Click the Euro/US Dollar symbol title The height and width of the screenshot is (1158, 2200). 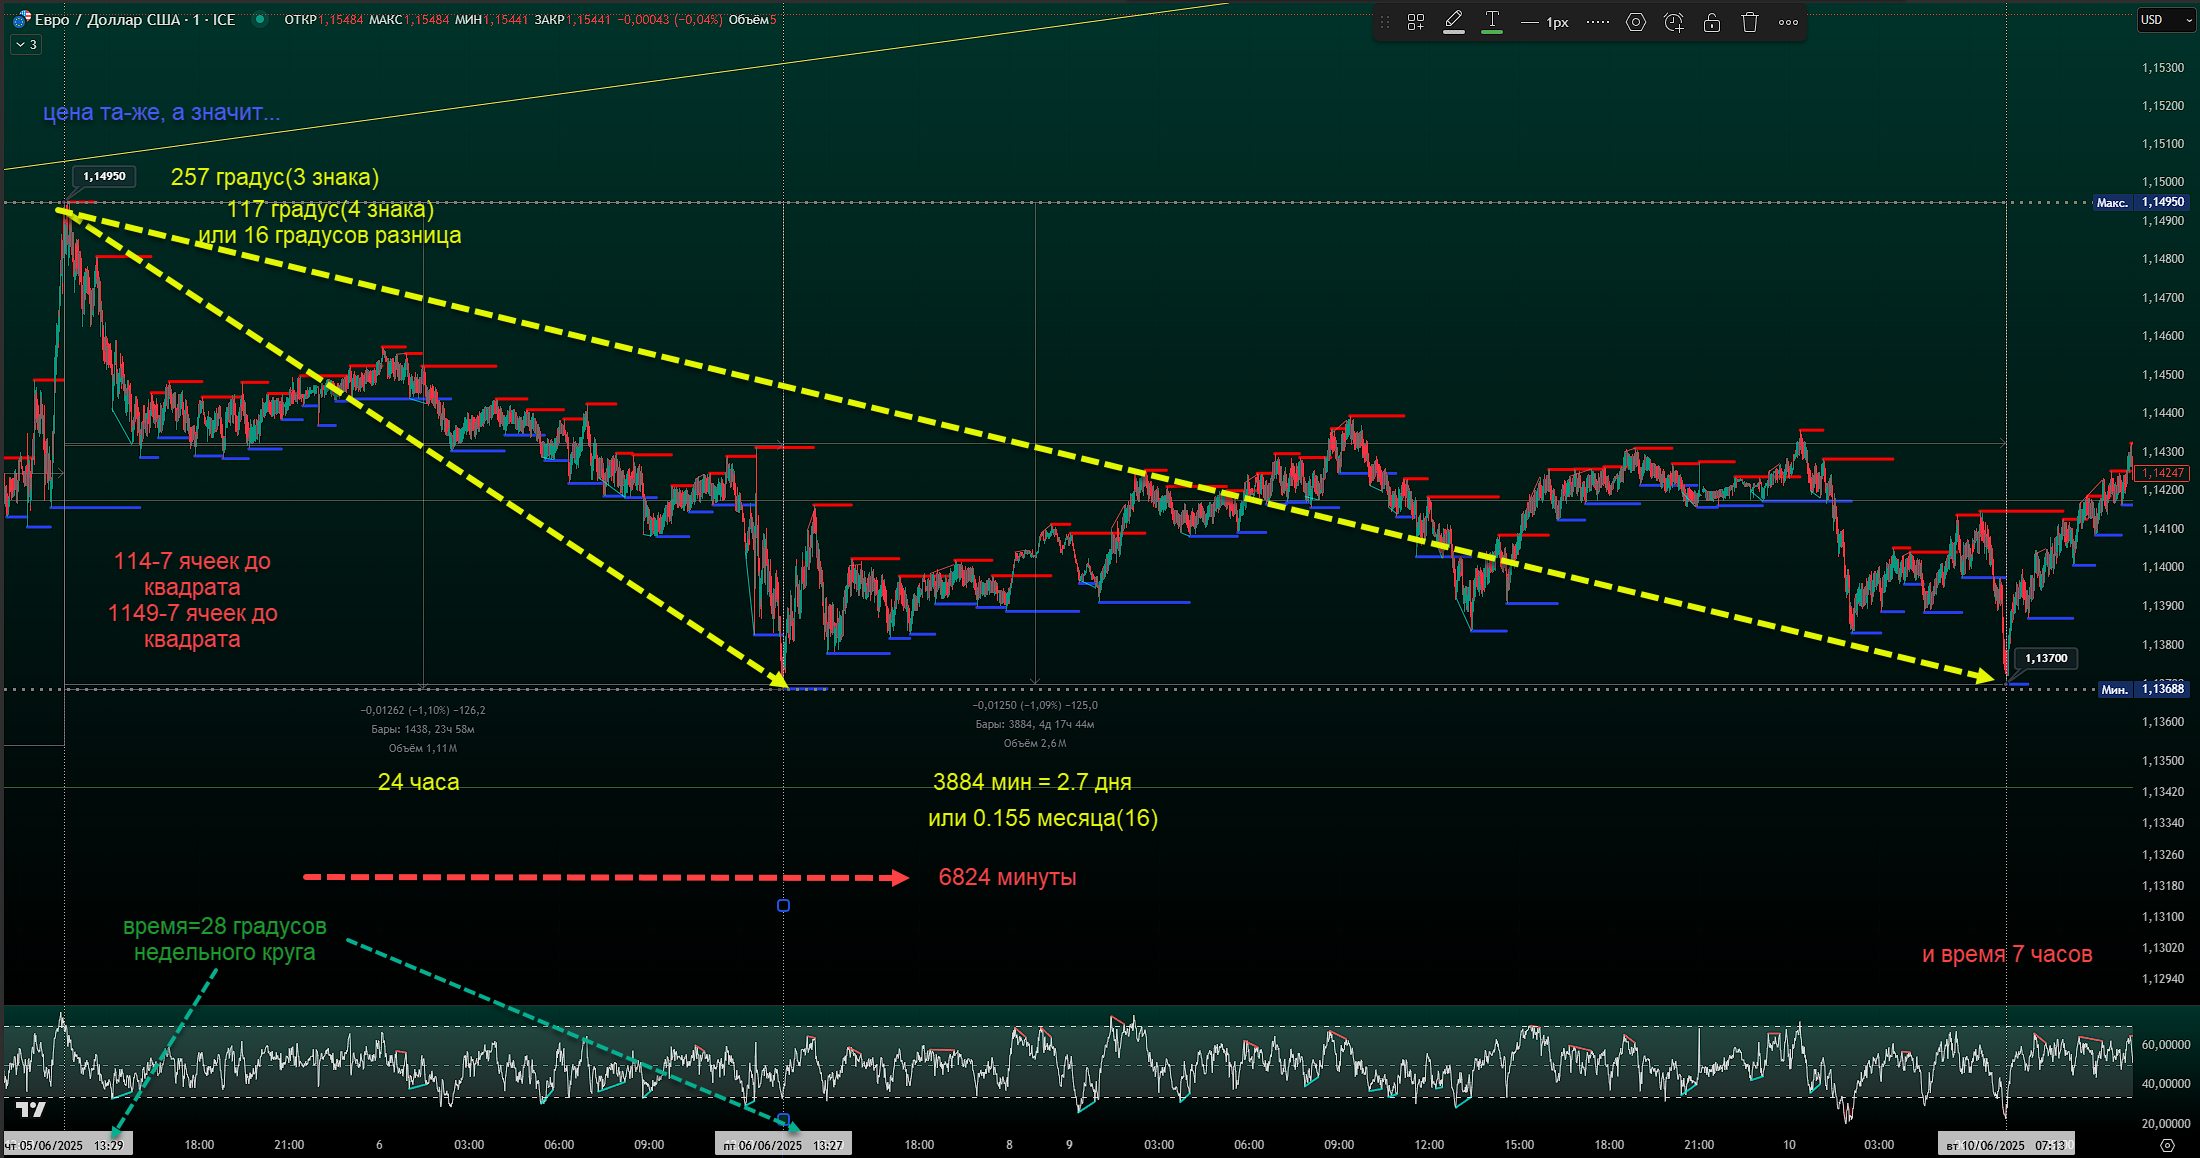tap(135, 20)
